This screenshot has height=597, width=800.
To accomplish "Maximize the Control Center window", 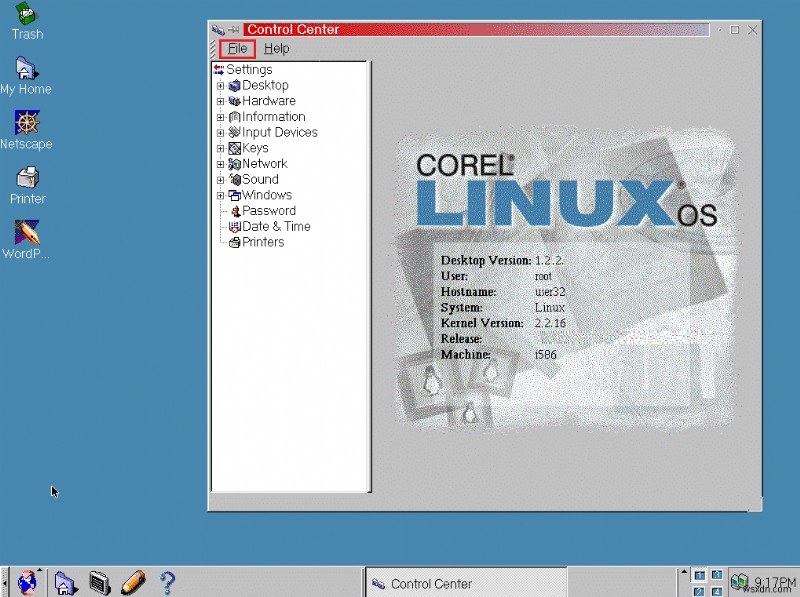I will (735, 30).
